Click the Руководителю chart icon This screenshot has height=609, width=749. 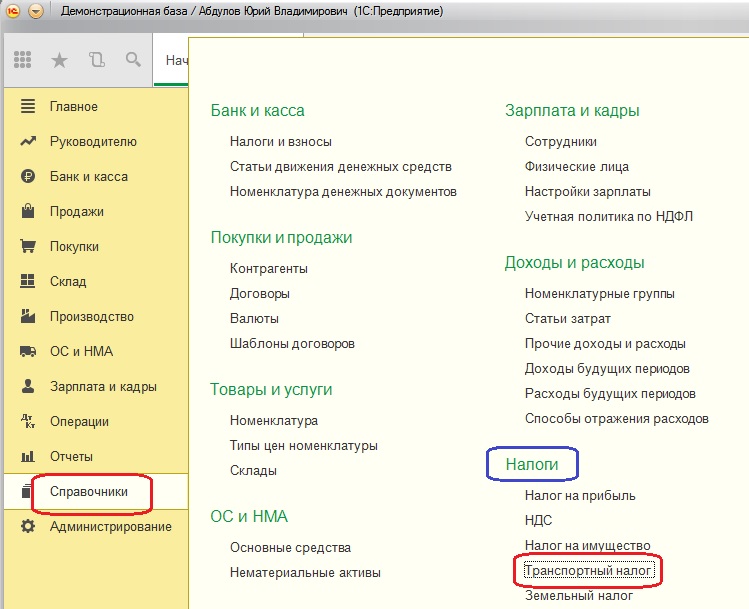point(28,141)
